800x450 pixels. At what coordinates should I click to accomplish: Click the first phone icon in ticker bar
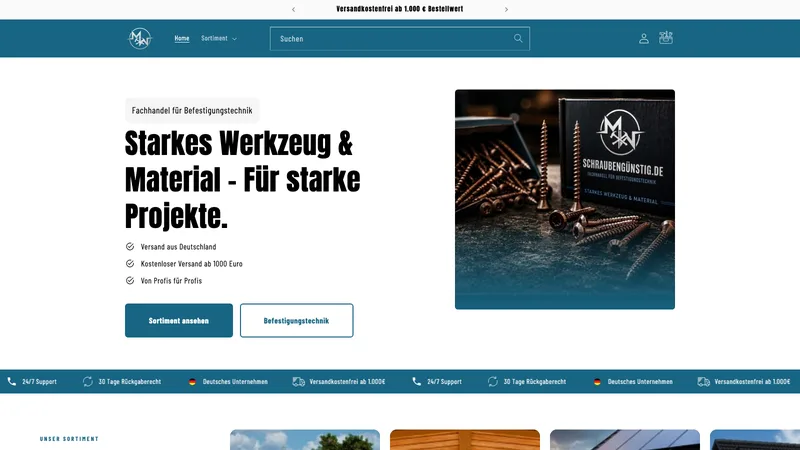point(12,381)
